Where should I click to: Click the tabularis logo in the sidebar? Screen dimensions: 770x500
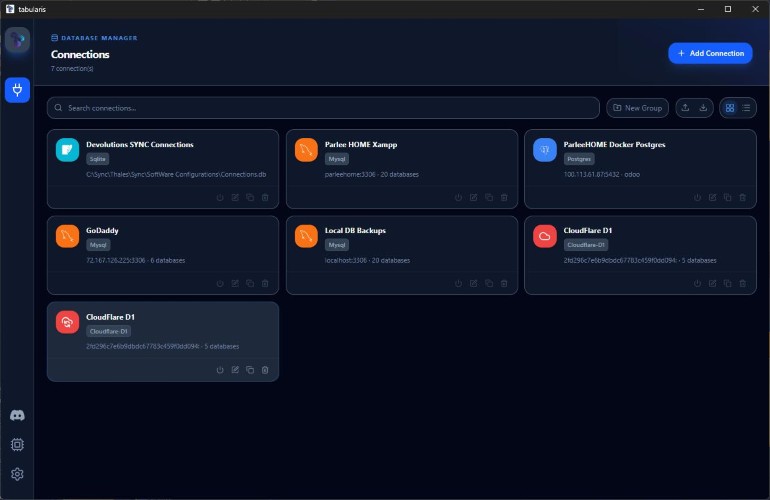click(x=17, y=40)
